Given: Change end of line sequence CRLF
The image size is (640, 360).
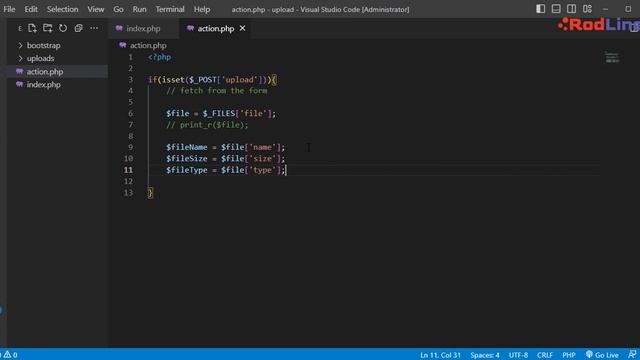Looking at the screenshot, I should coord(544,355).
